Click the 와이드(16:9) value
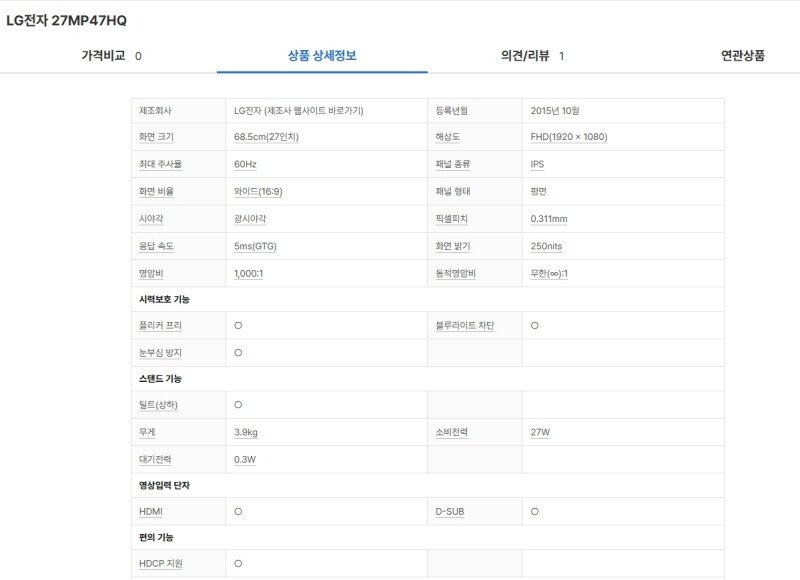Screen dimensions: 800x580 tap(258, 191)
